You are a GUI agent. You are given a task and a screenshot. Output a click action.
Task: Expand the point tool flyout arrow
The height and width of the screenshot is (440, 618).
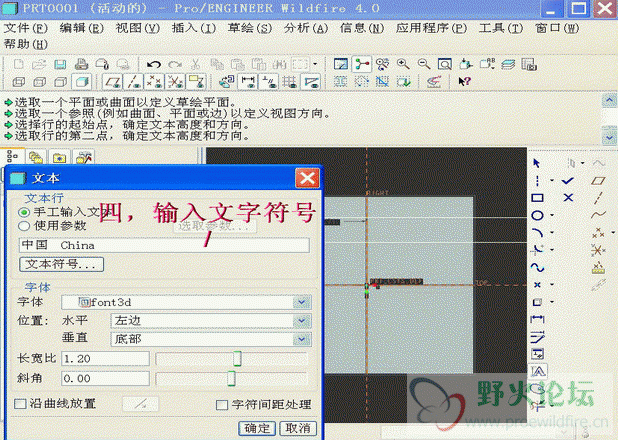click(552, 284)
